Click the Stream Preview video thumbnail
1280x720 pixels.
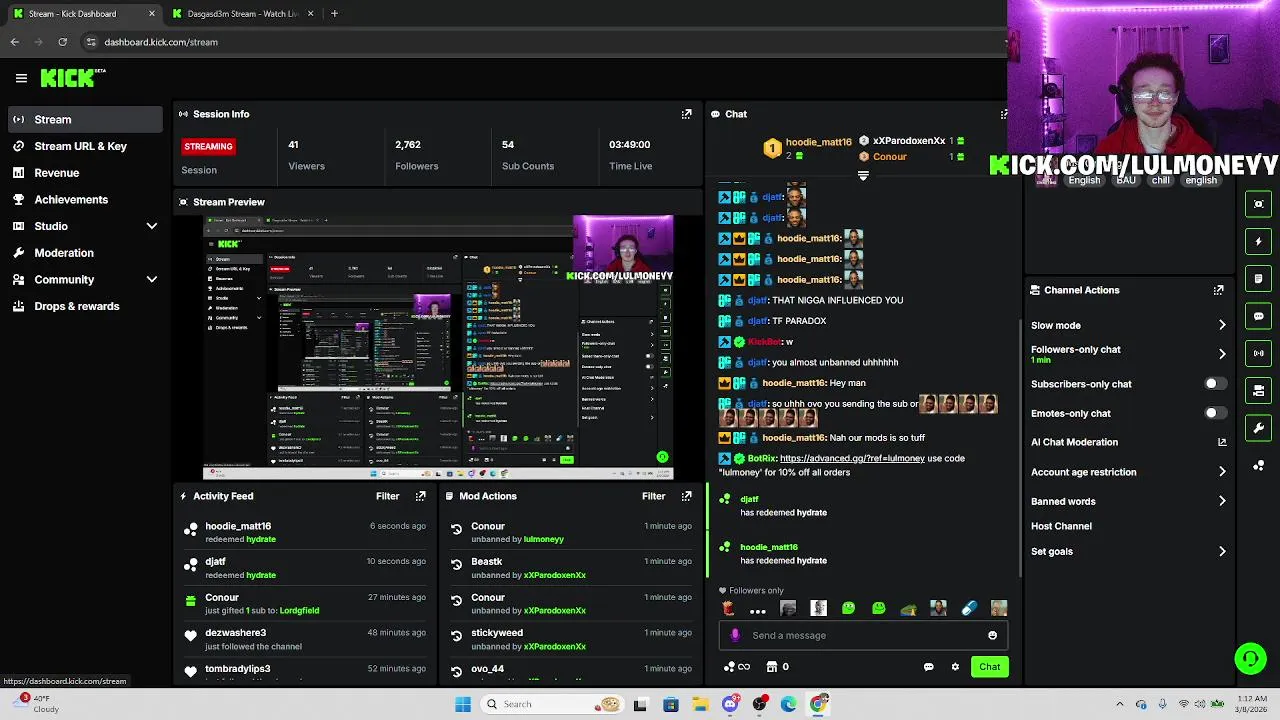tap(438, 347)
